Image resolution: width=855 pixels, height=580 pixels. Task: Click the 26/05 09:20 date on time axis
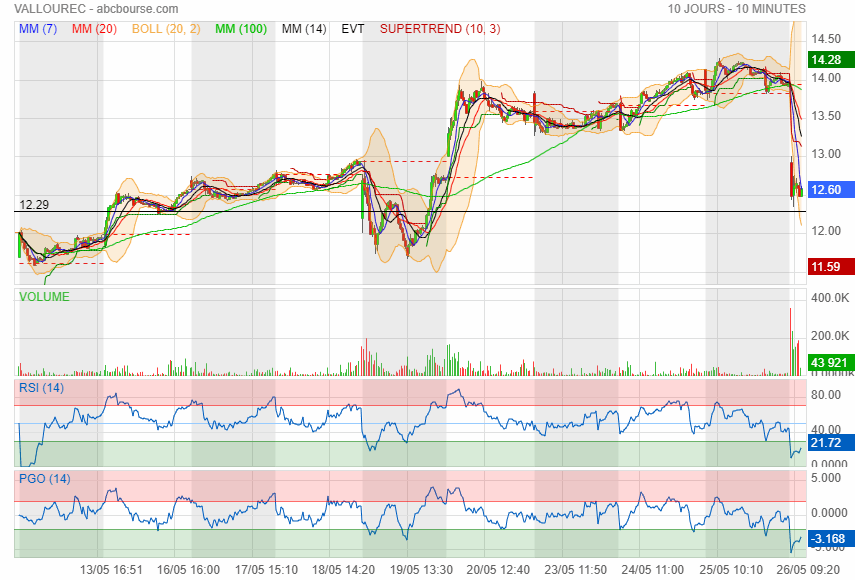tap(809, 569)
